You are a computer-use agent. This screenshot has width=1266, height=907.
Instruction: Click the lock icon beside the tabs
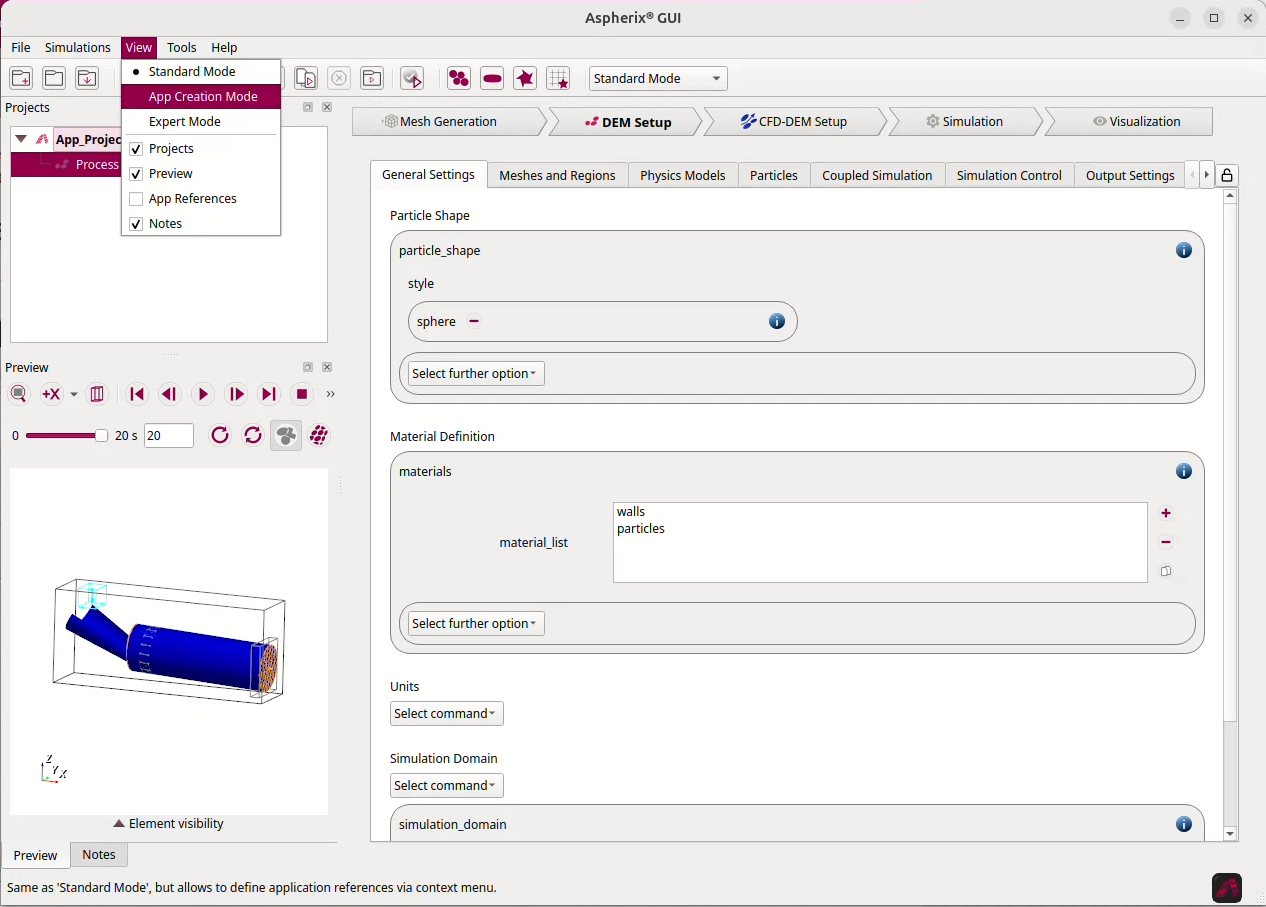tap(1227, 175)
